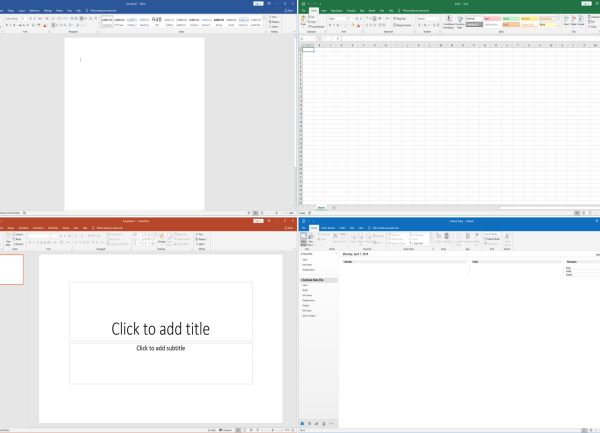Collapse the Favorites section in Outlook
The width and height of the screenshot is (600, 433).
click(302, 254)
